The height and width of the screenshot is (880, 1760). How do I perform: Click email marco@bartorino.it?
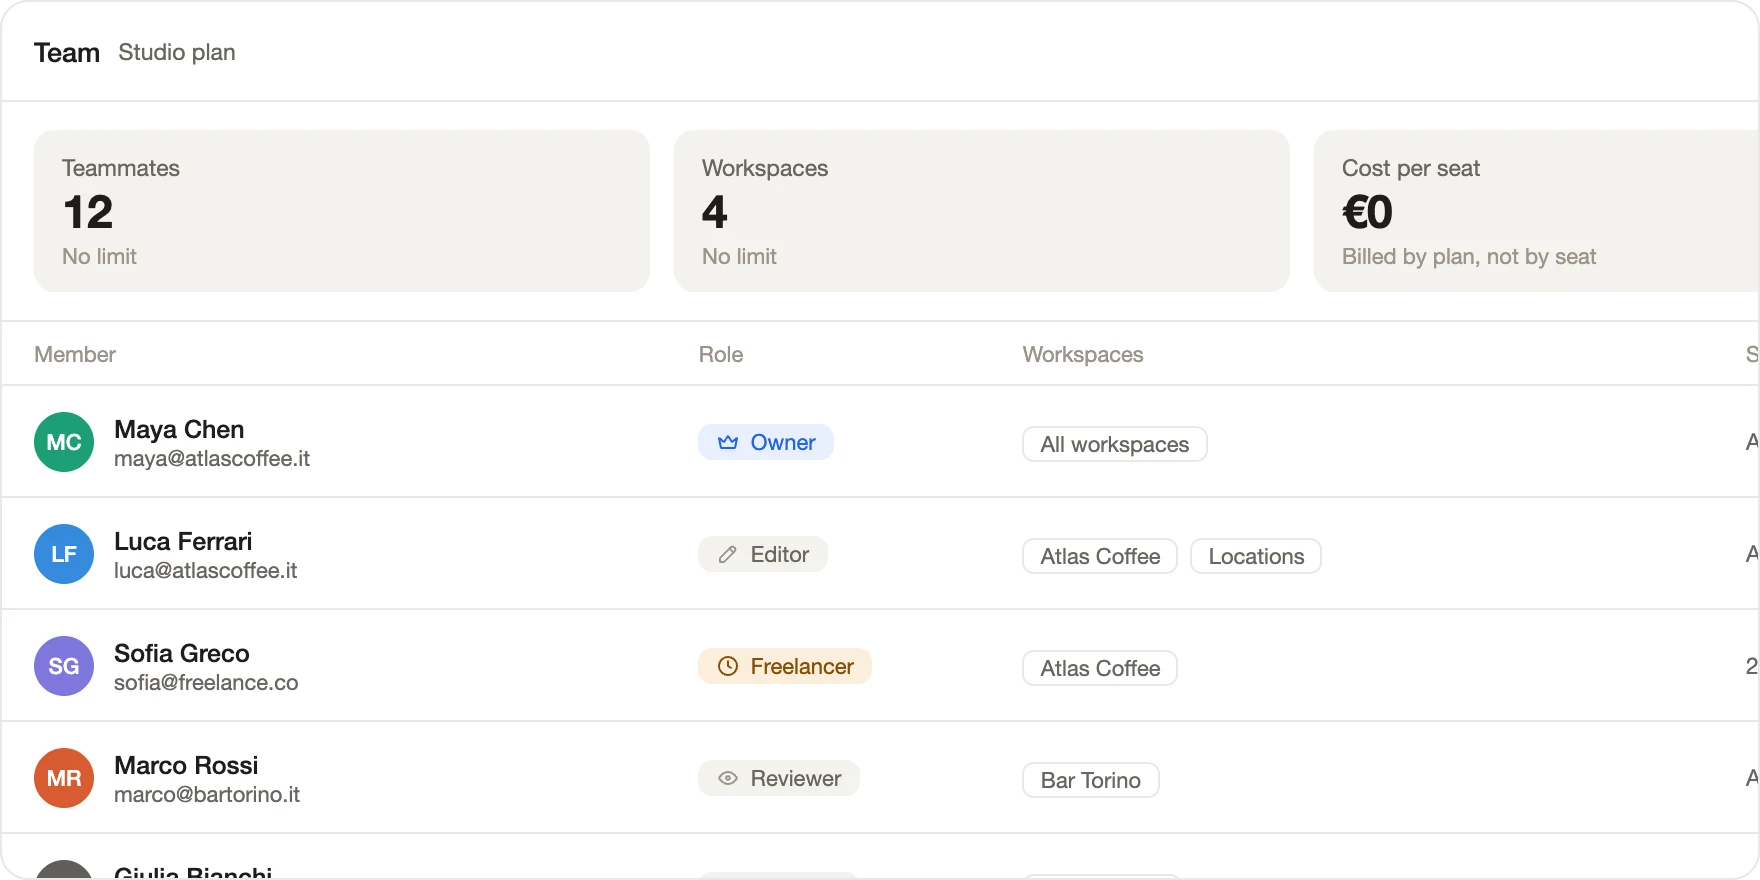click(x=207, y=794)
